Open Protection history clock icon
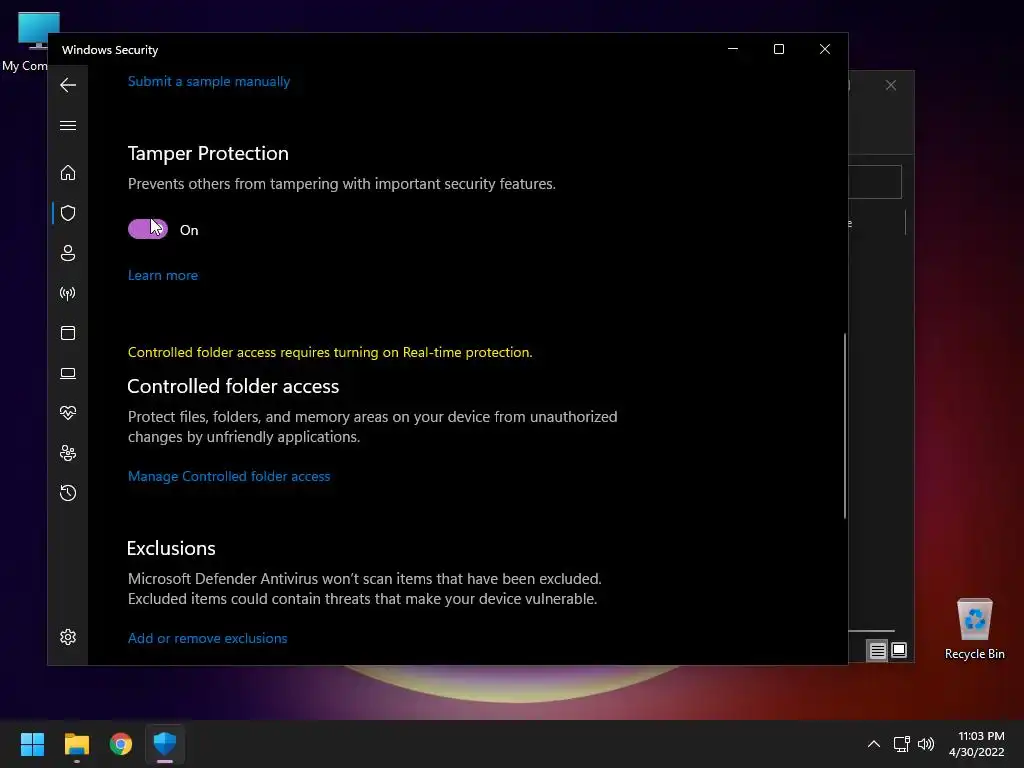1024x768 pixels. 68,493
